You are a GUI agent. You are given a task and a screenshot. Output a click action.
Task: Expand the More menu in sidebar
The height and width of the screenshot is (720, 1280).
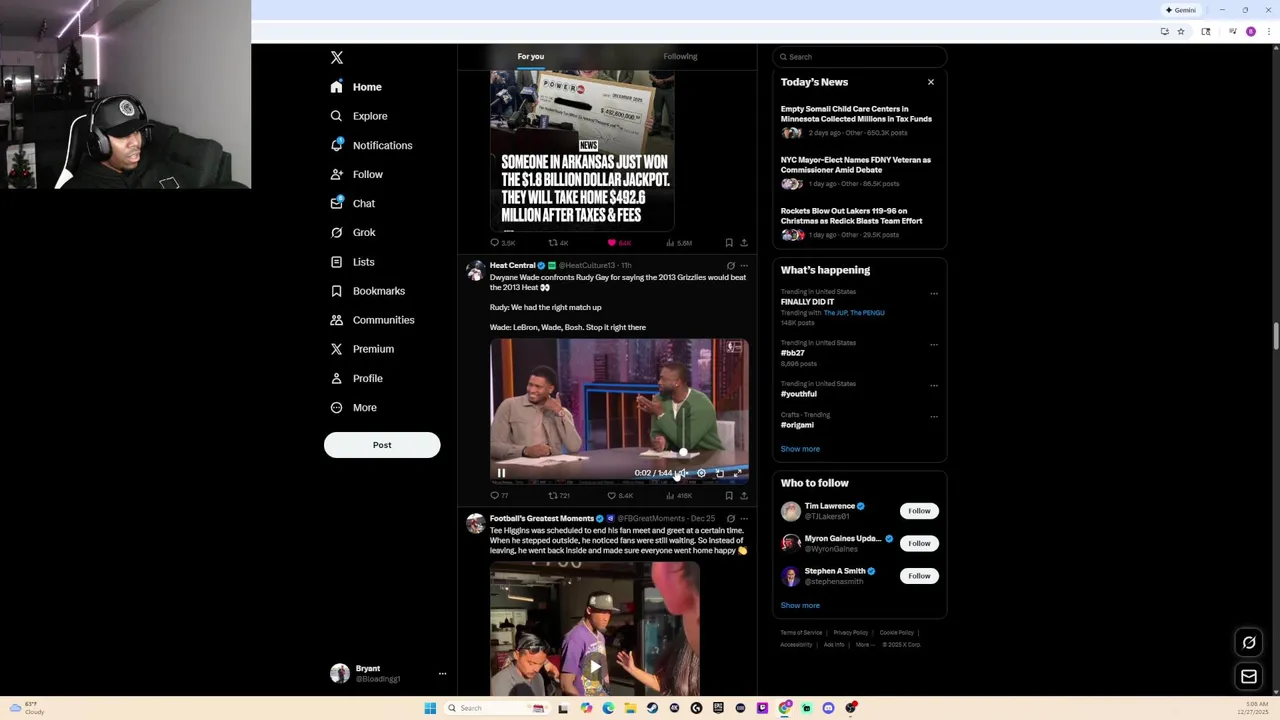(x=354, y=408)
